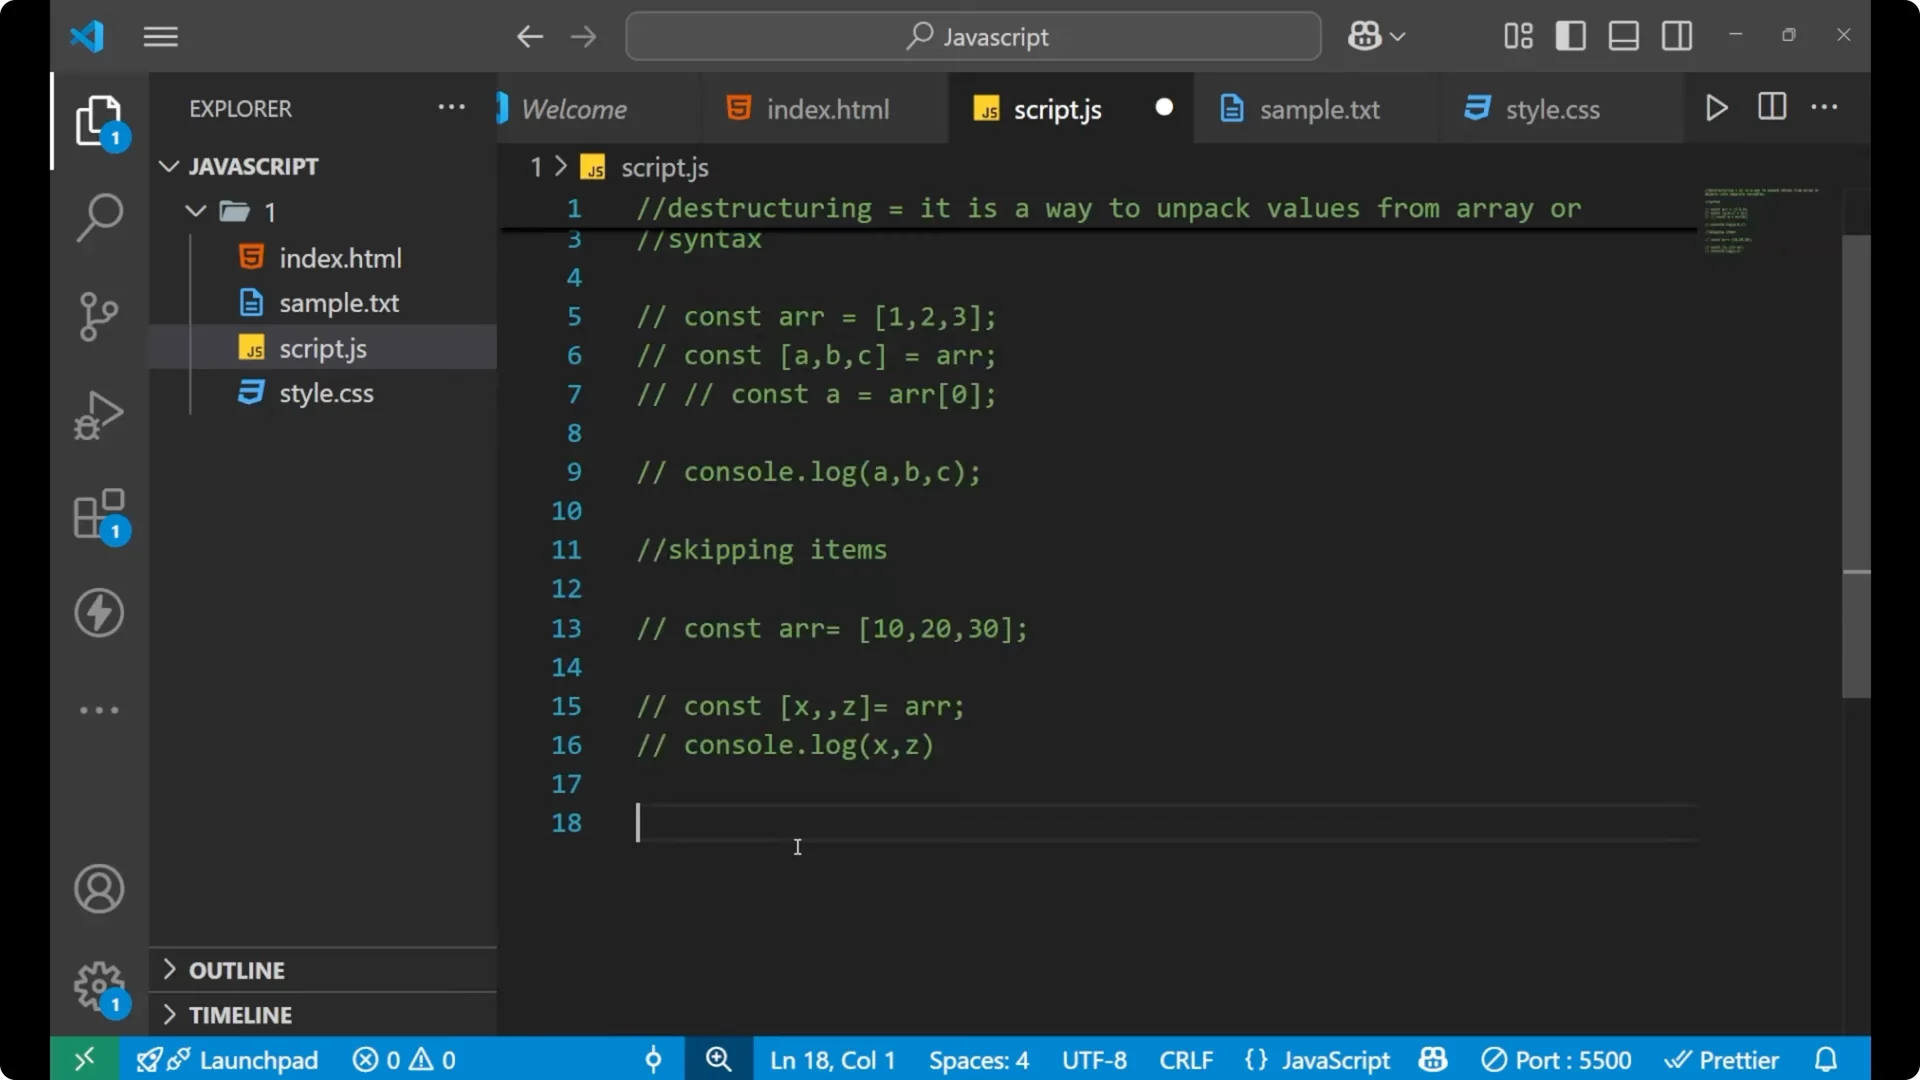Switch to the index.html tab
This screenshot has height=1080, width=1920.
tap(826, 108)
